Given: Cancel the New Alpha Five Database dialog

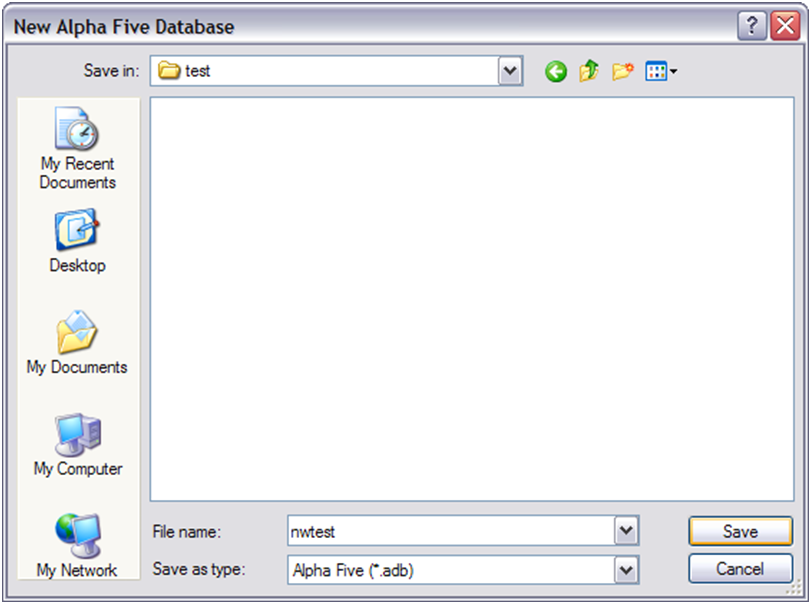Looking at the screenshot, I should tap(740, 569).
